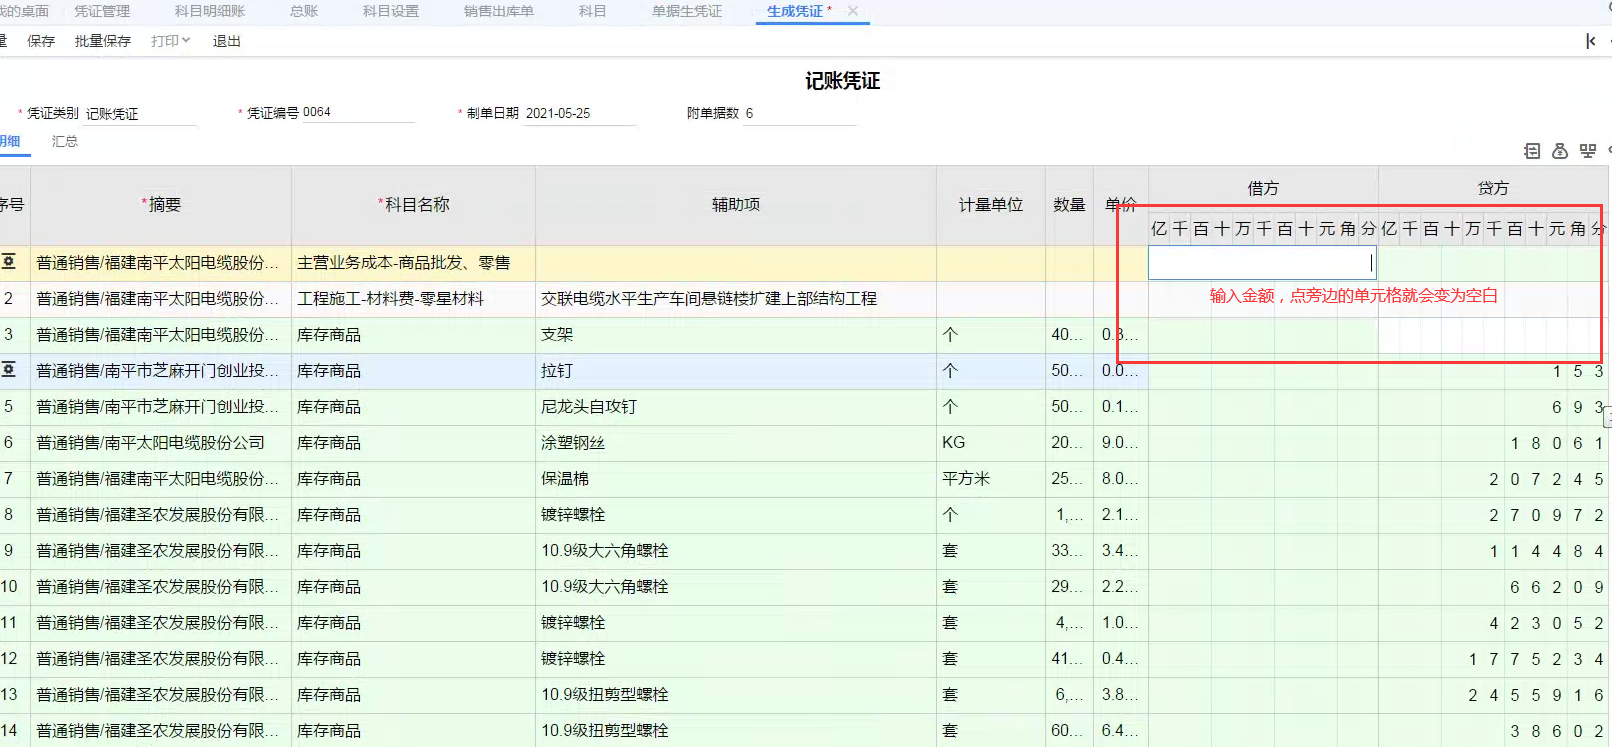Click the 10.9级大六角螺栓 cell in row 9

[736, 551]
